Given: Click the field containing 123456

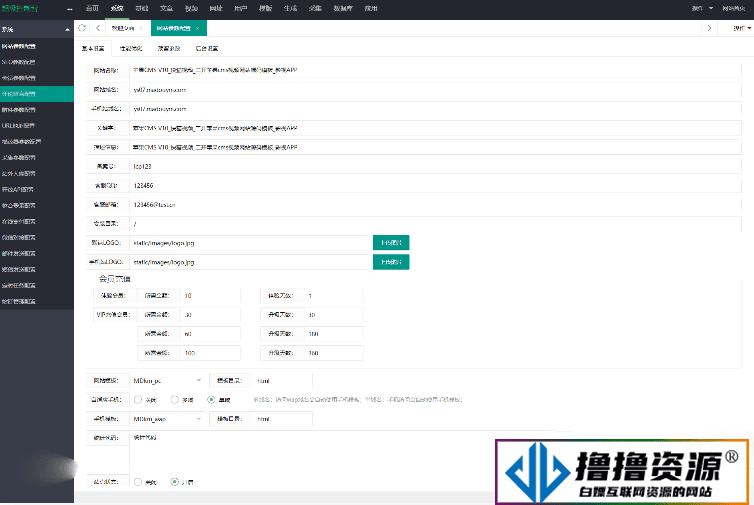Looking at the screenshot, I should point(435,186).
